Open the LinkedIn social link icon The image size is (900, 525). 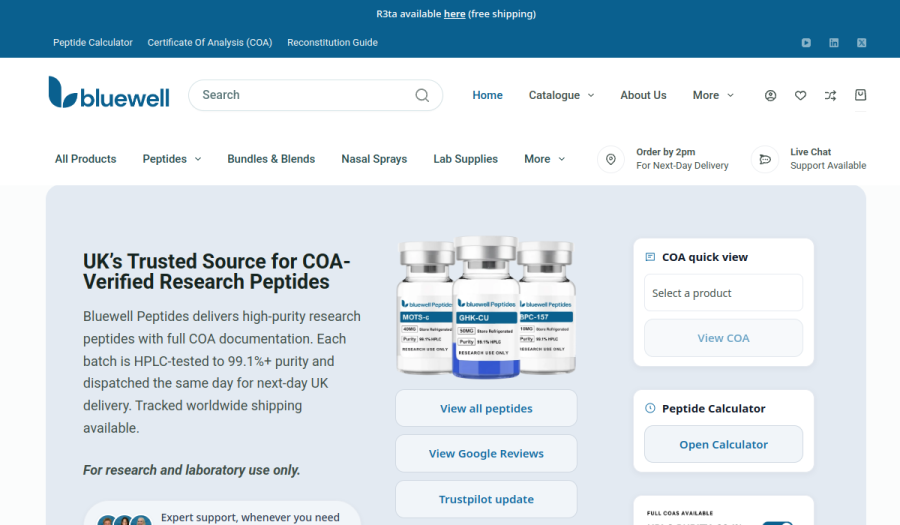click(833, 42)
